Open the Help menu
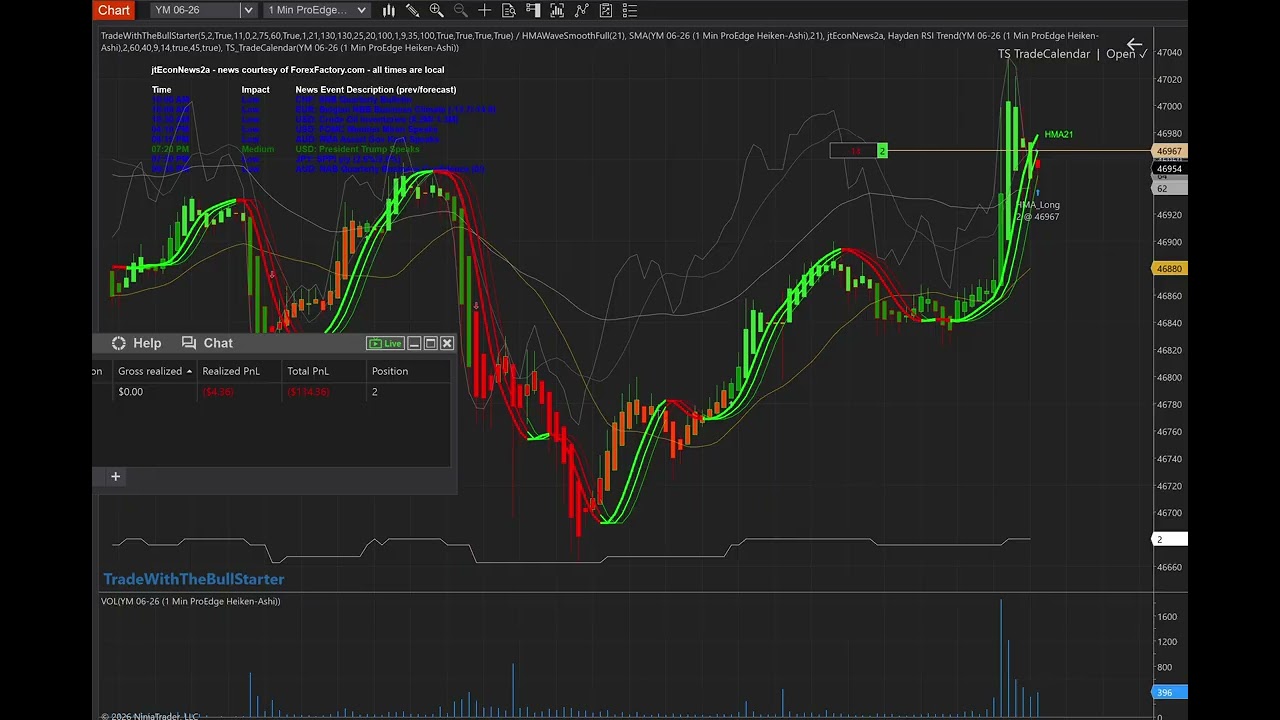The image size is (1280, 720). 147,343
